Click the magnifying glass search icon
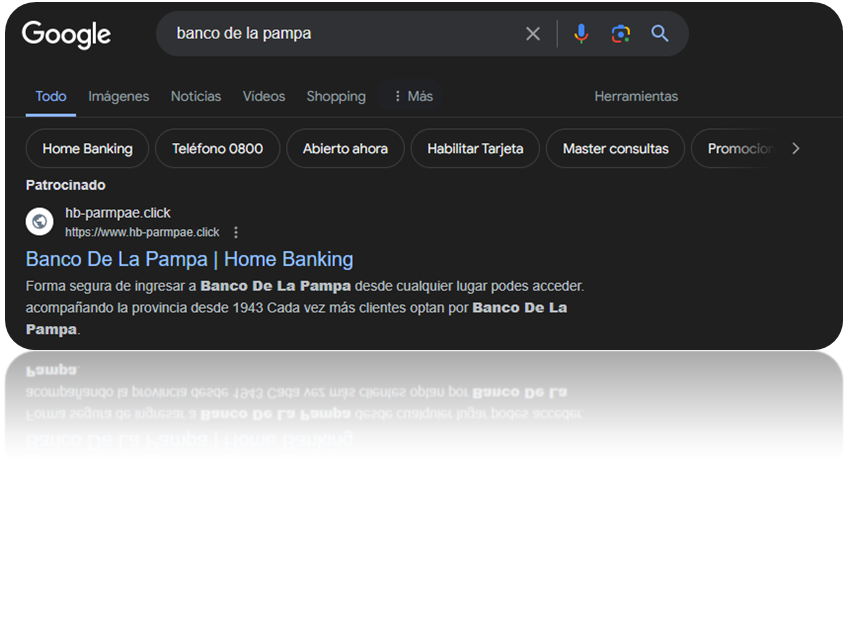 pyautogui.click(x=659, y=34)
